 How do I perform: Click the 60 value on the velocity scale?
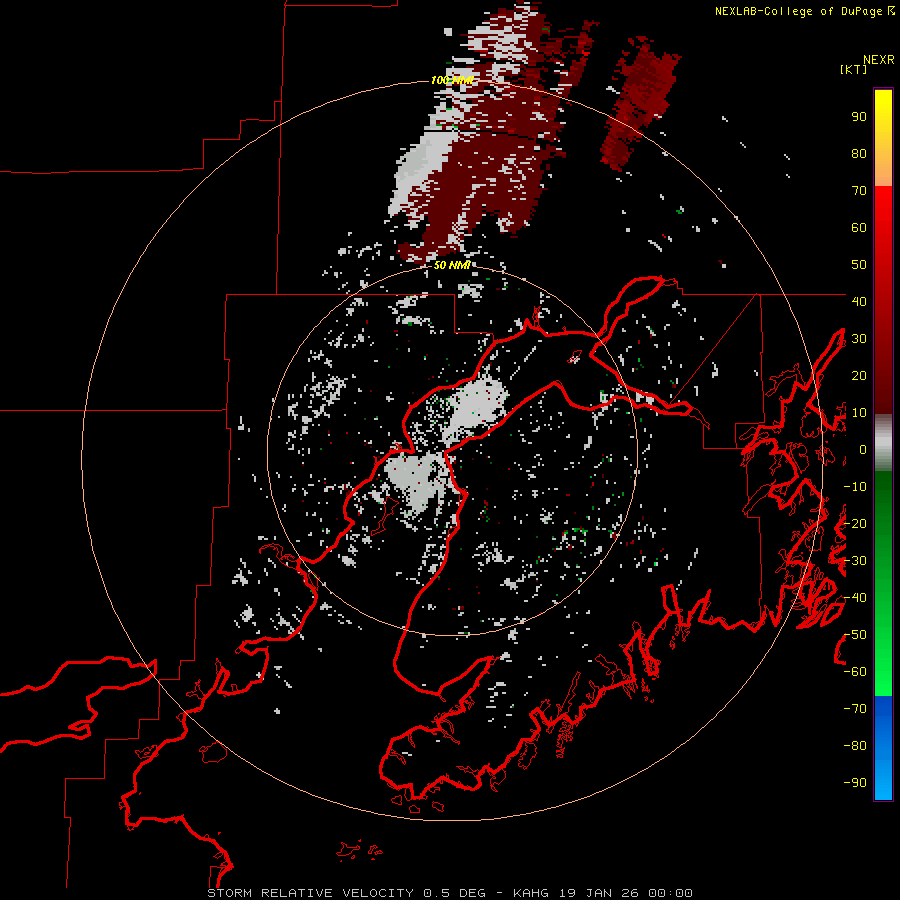[x=859, y=228]
